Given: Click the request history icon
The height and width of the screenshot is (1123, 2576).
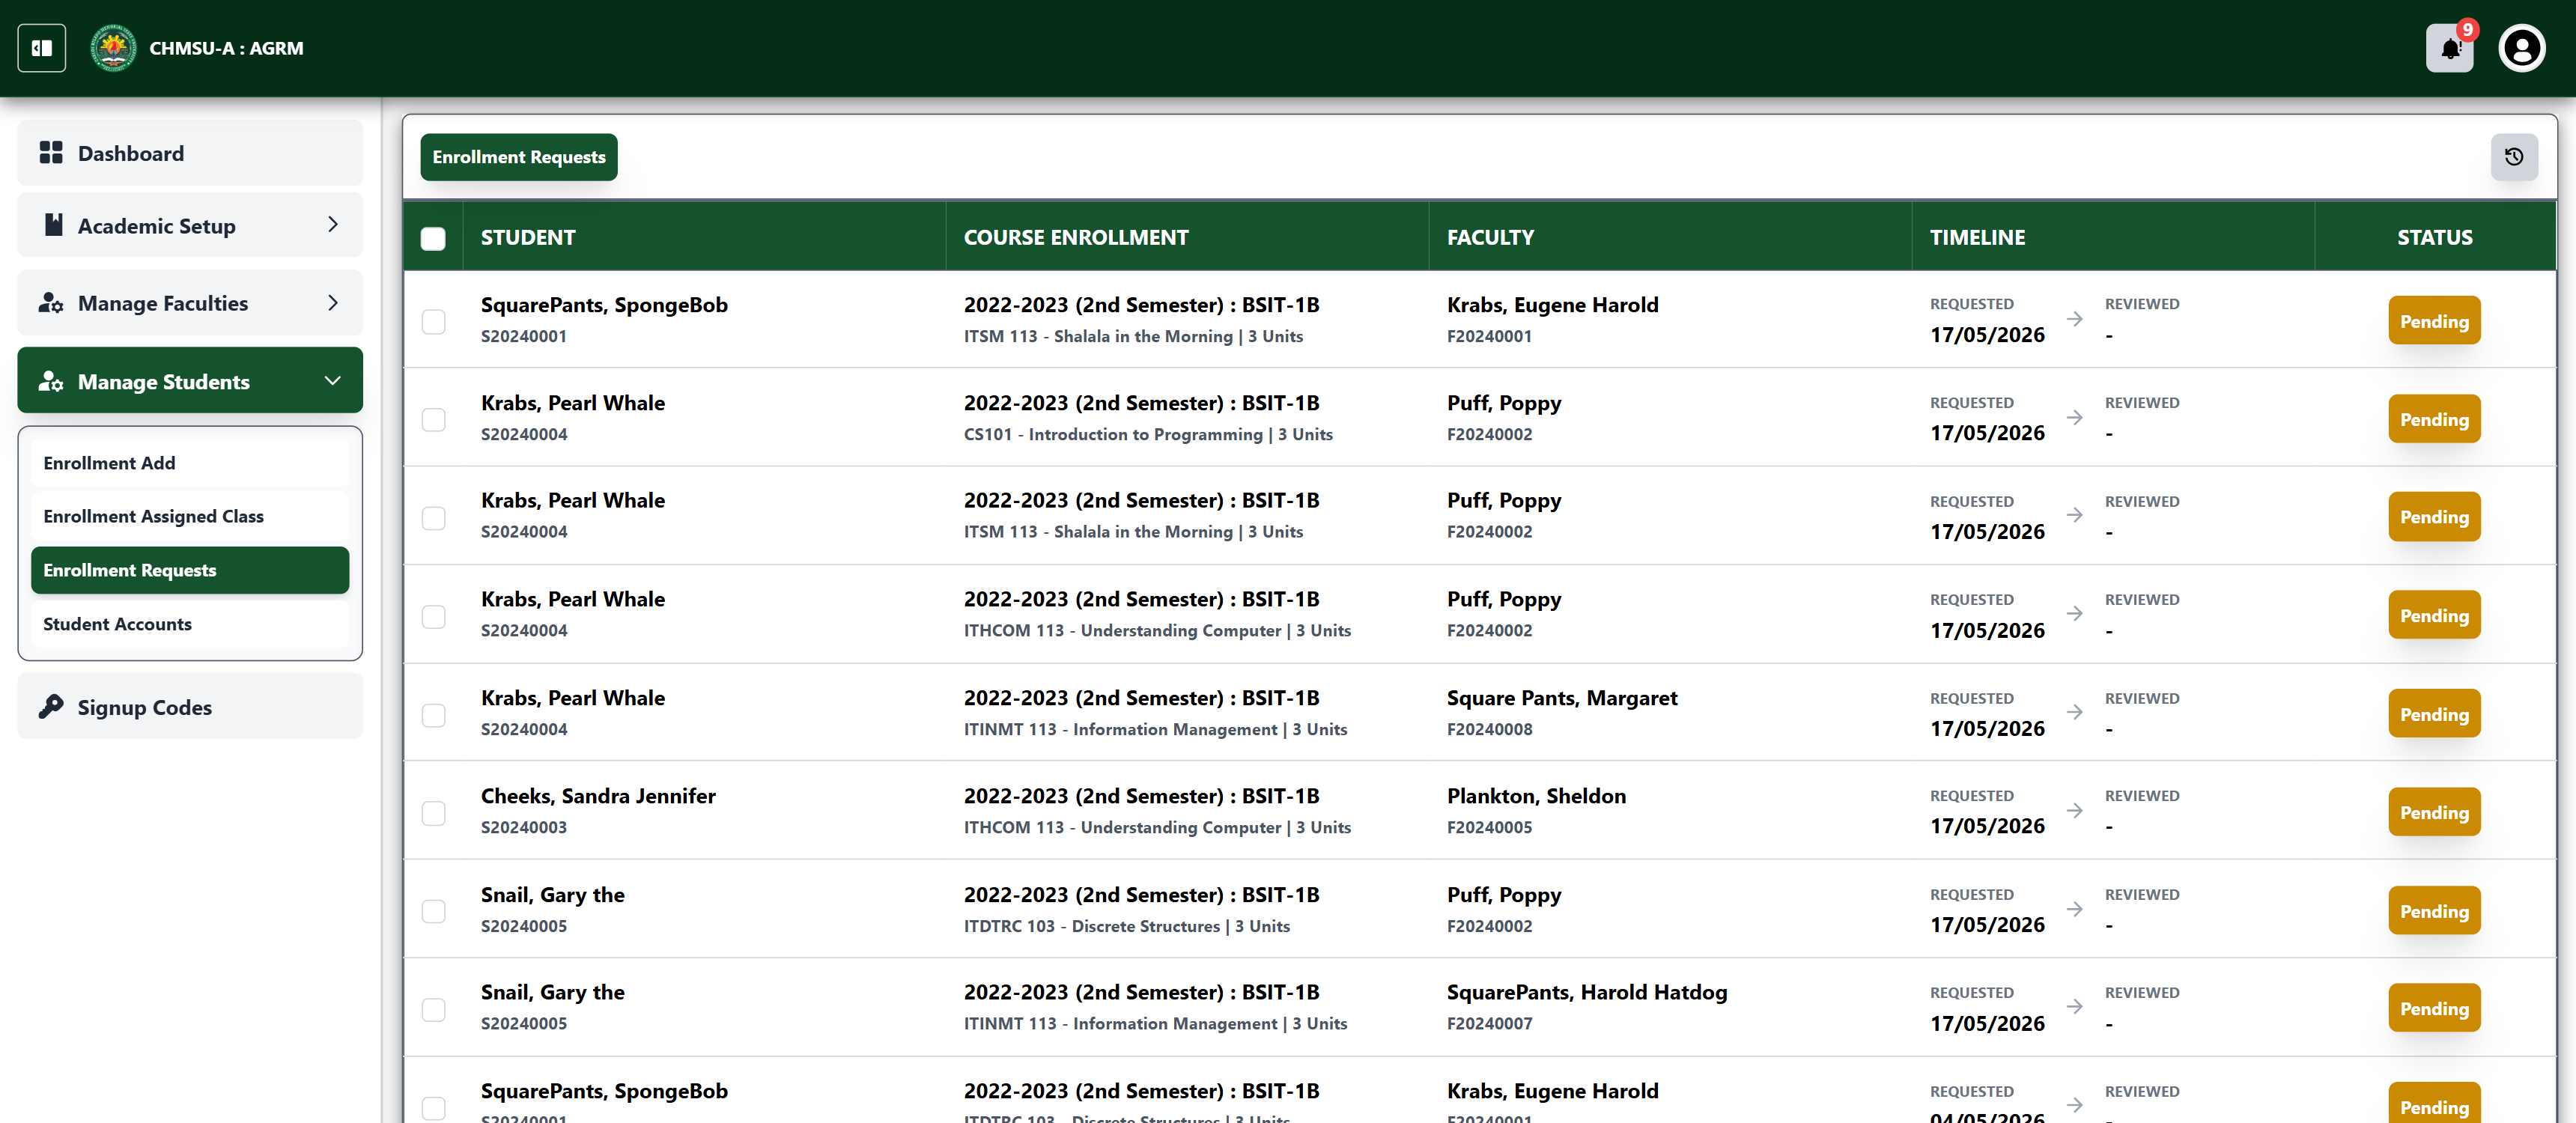Looking at the screenshot, I should pyautogui.click(x=2514, y=157).
